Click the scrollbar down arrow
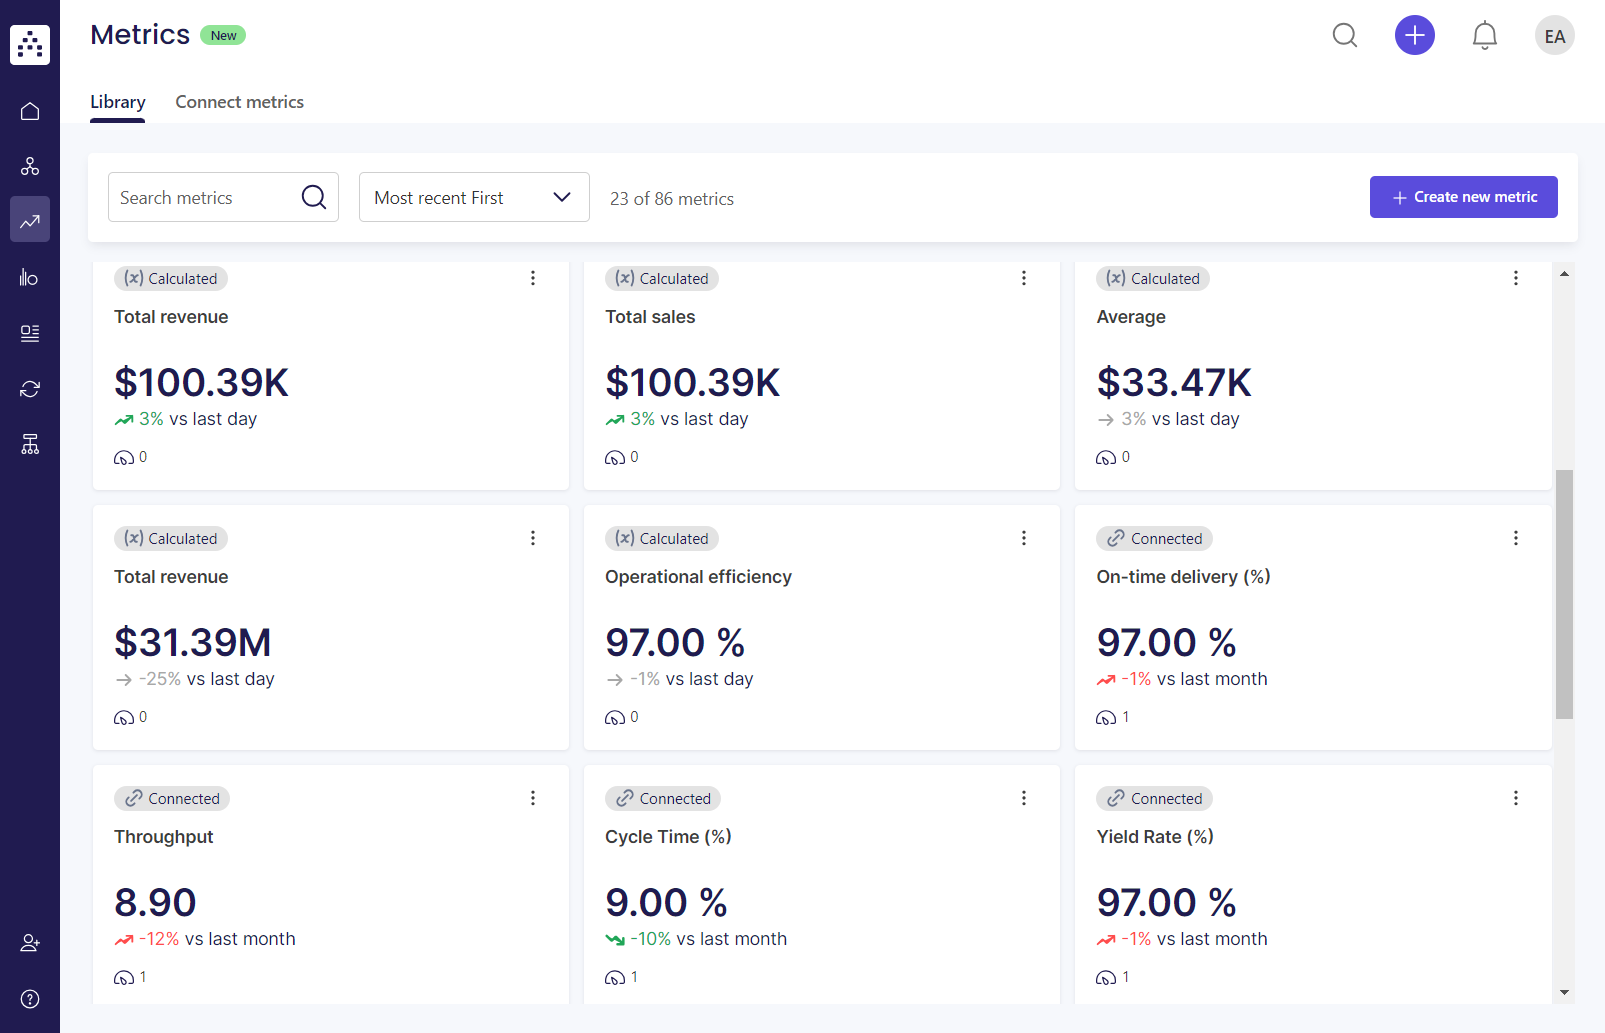 [x=1564, y=993]
